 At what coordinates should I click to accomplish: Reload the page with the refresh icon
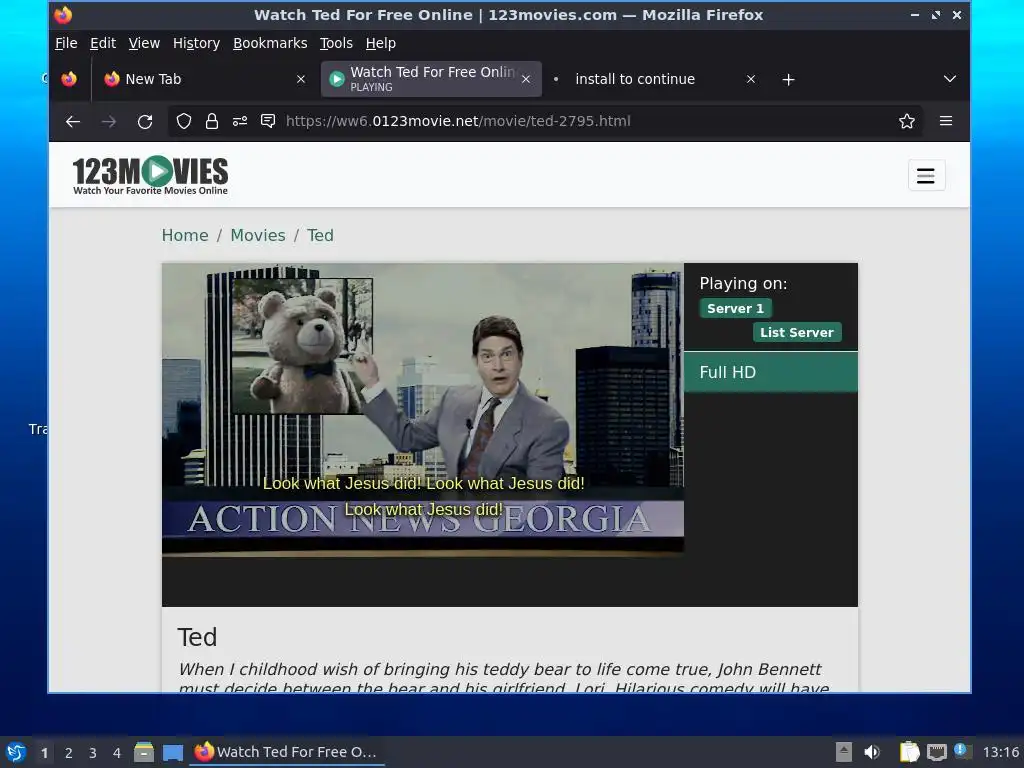(x=145, y=121)
